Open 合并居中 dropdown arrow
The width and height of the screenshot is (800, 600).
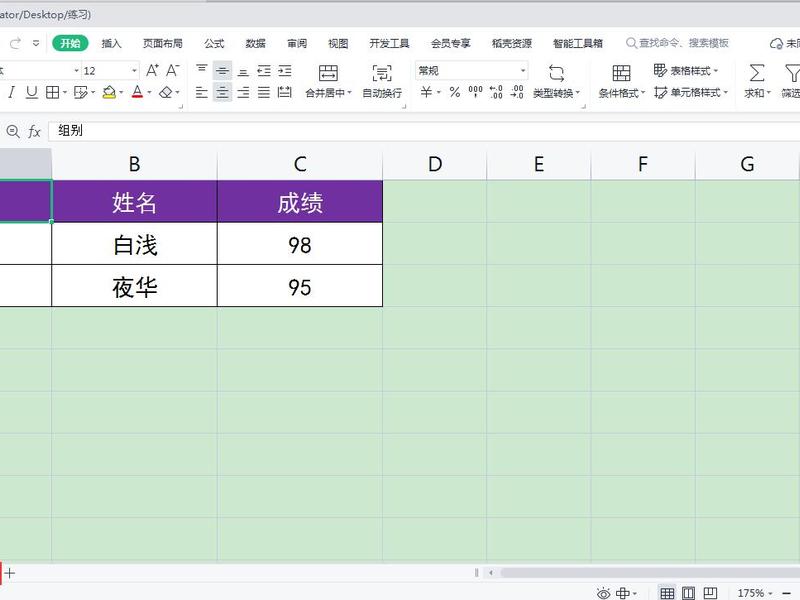click(x=349, y=93)
